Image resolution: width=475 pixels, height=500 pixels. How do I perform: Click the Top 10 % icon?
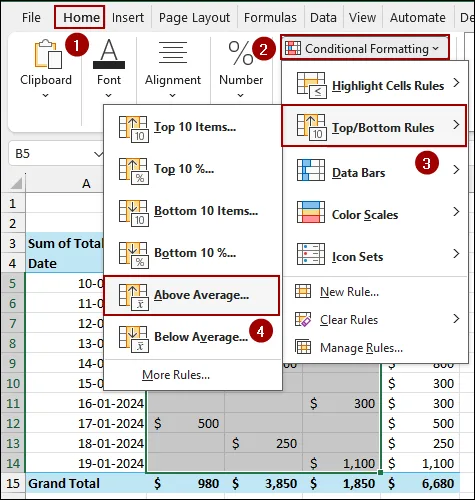[134, 171]
